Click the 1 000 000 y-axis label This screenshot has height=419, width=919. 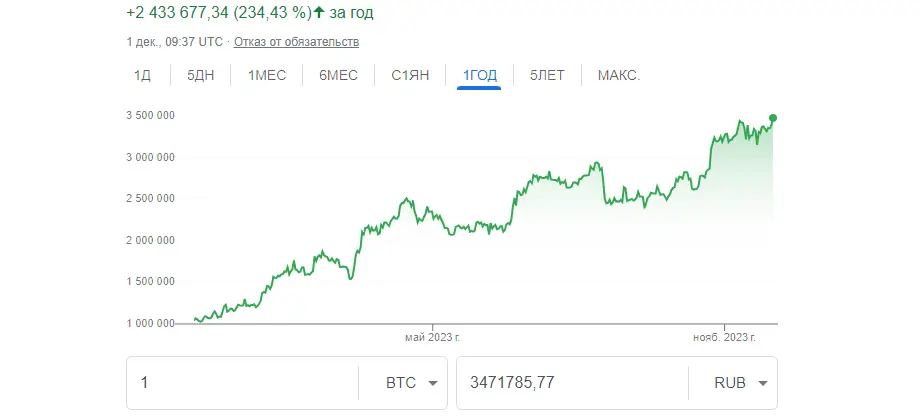point(150,323)
